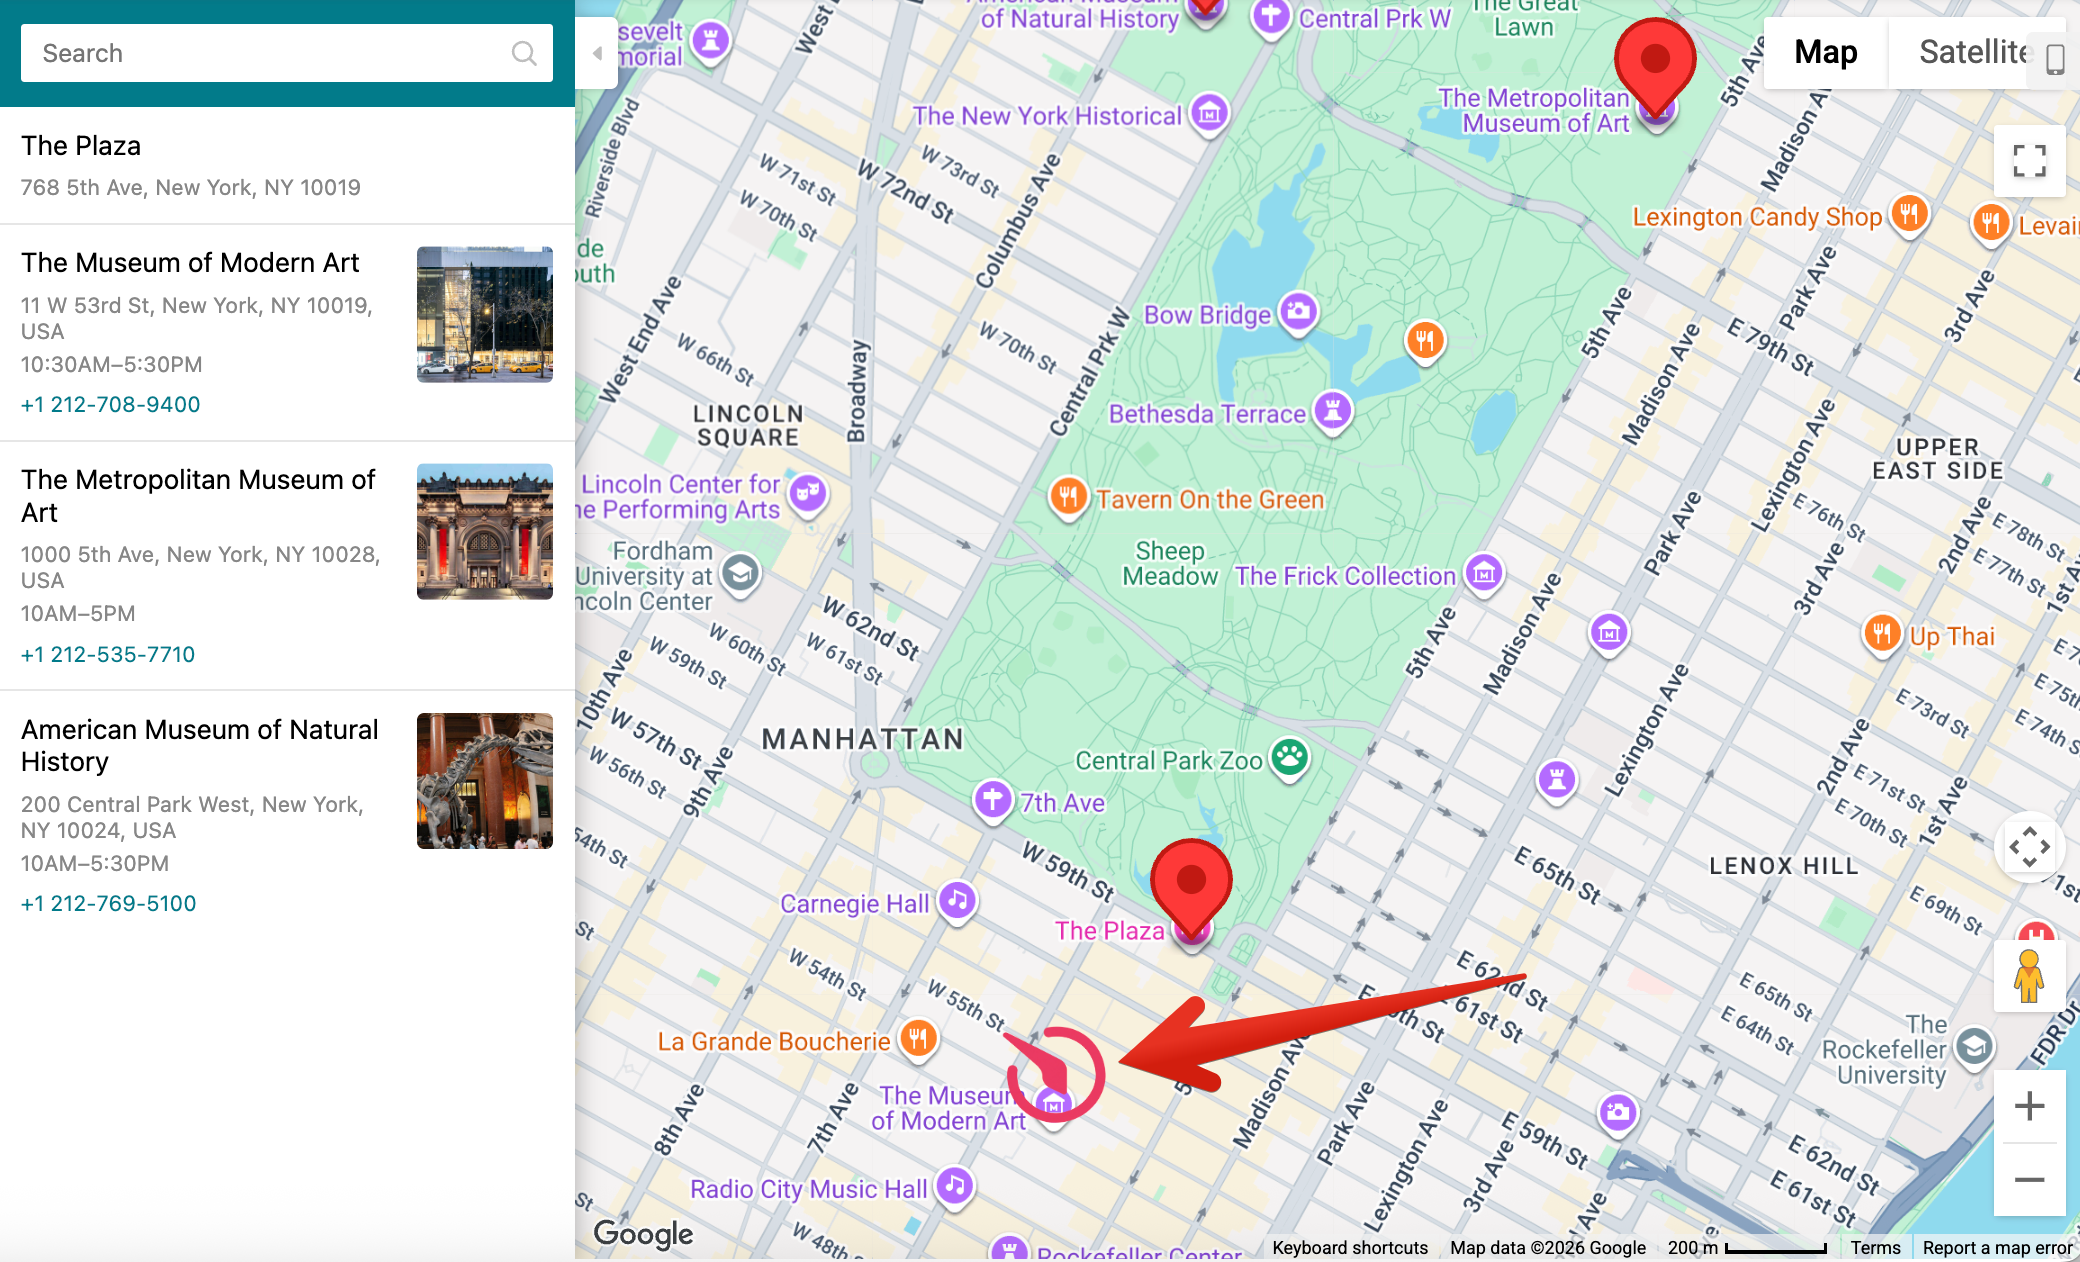
Task: Click the Lincoln Center theater icon
Action: [808, 492]
